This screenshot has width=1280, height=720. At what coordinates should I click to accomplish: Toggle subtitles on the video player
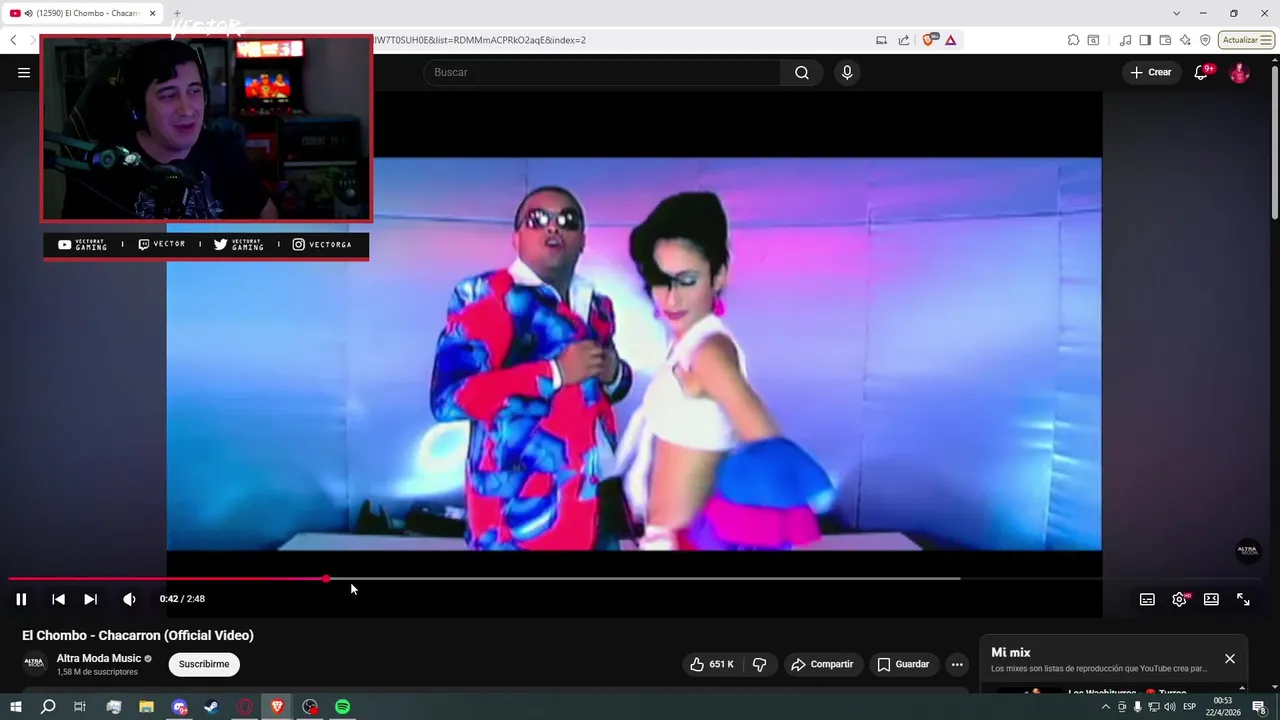(1147, 599)
